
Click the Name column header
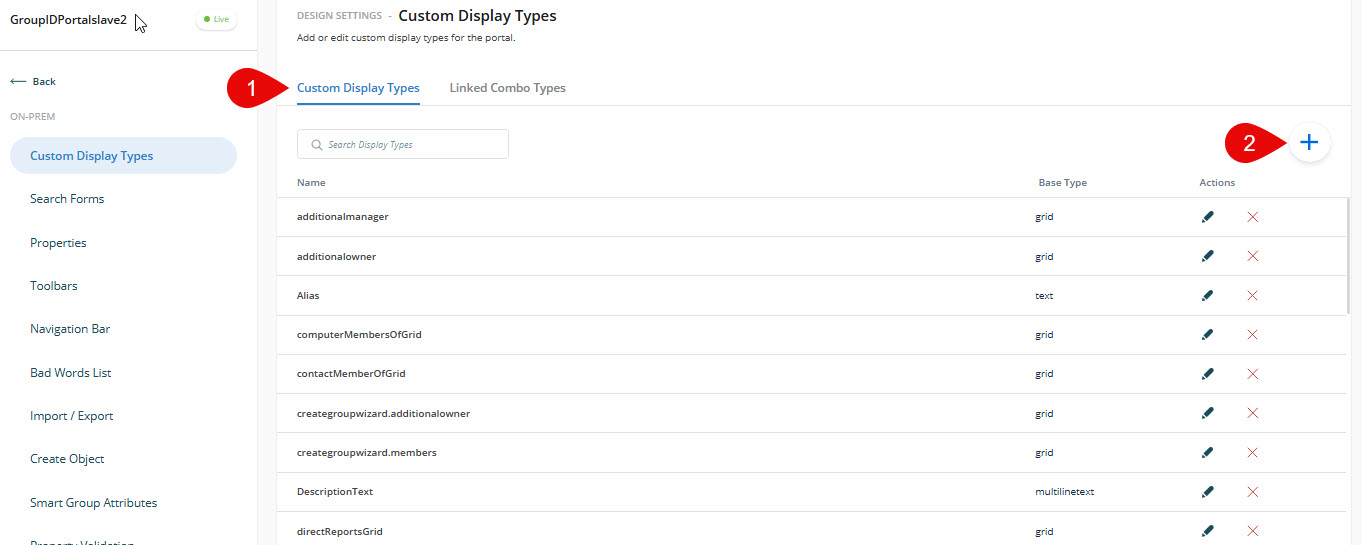[311, 183]
